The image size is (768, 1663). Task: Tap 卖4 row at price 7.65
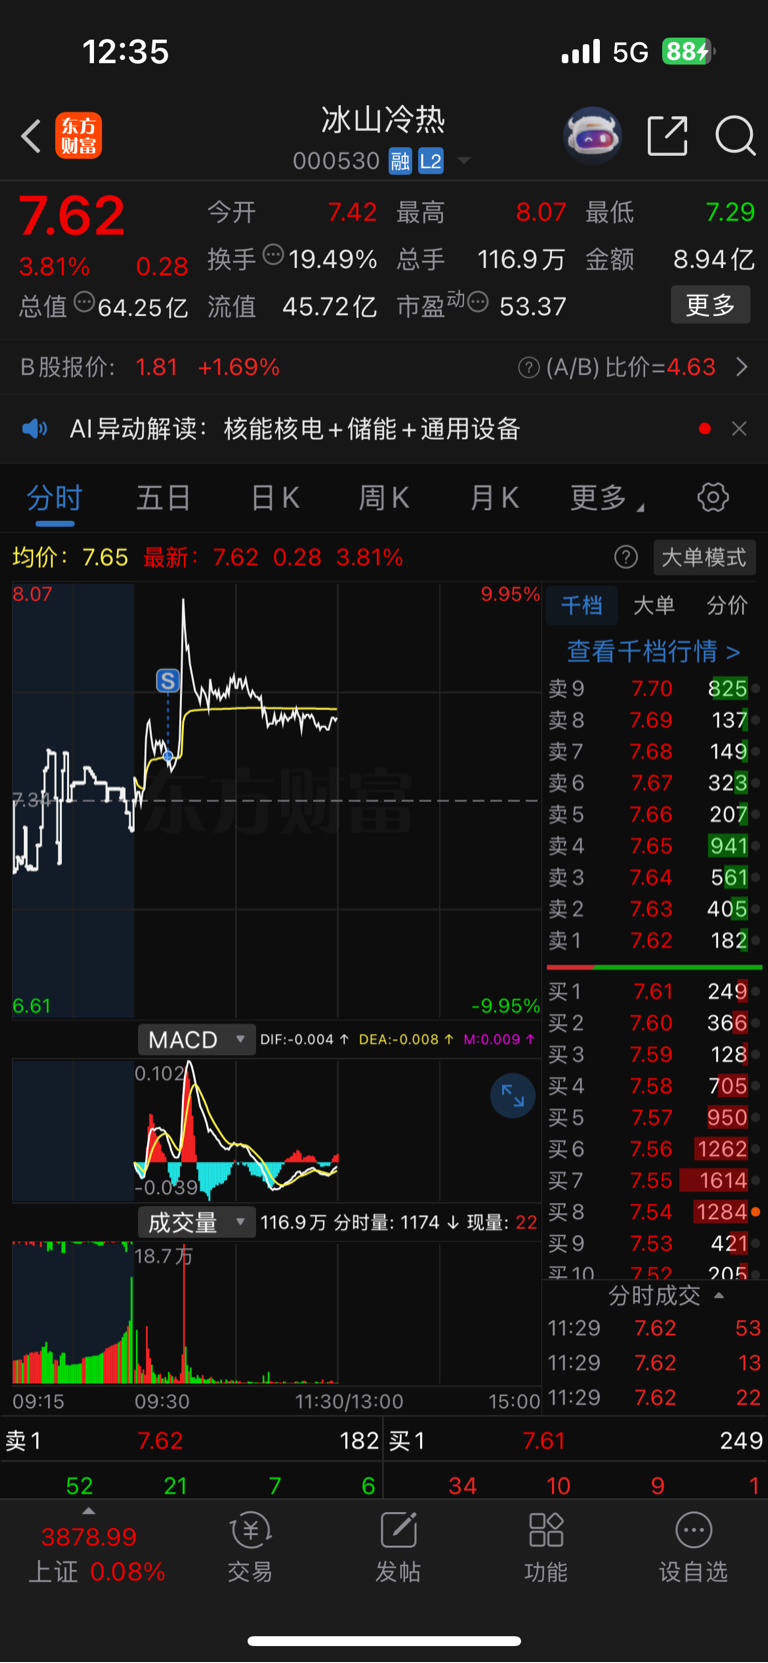(654, 846)
